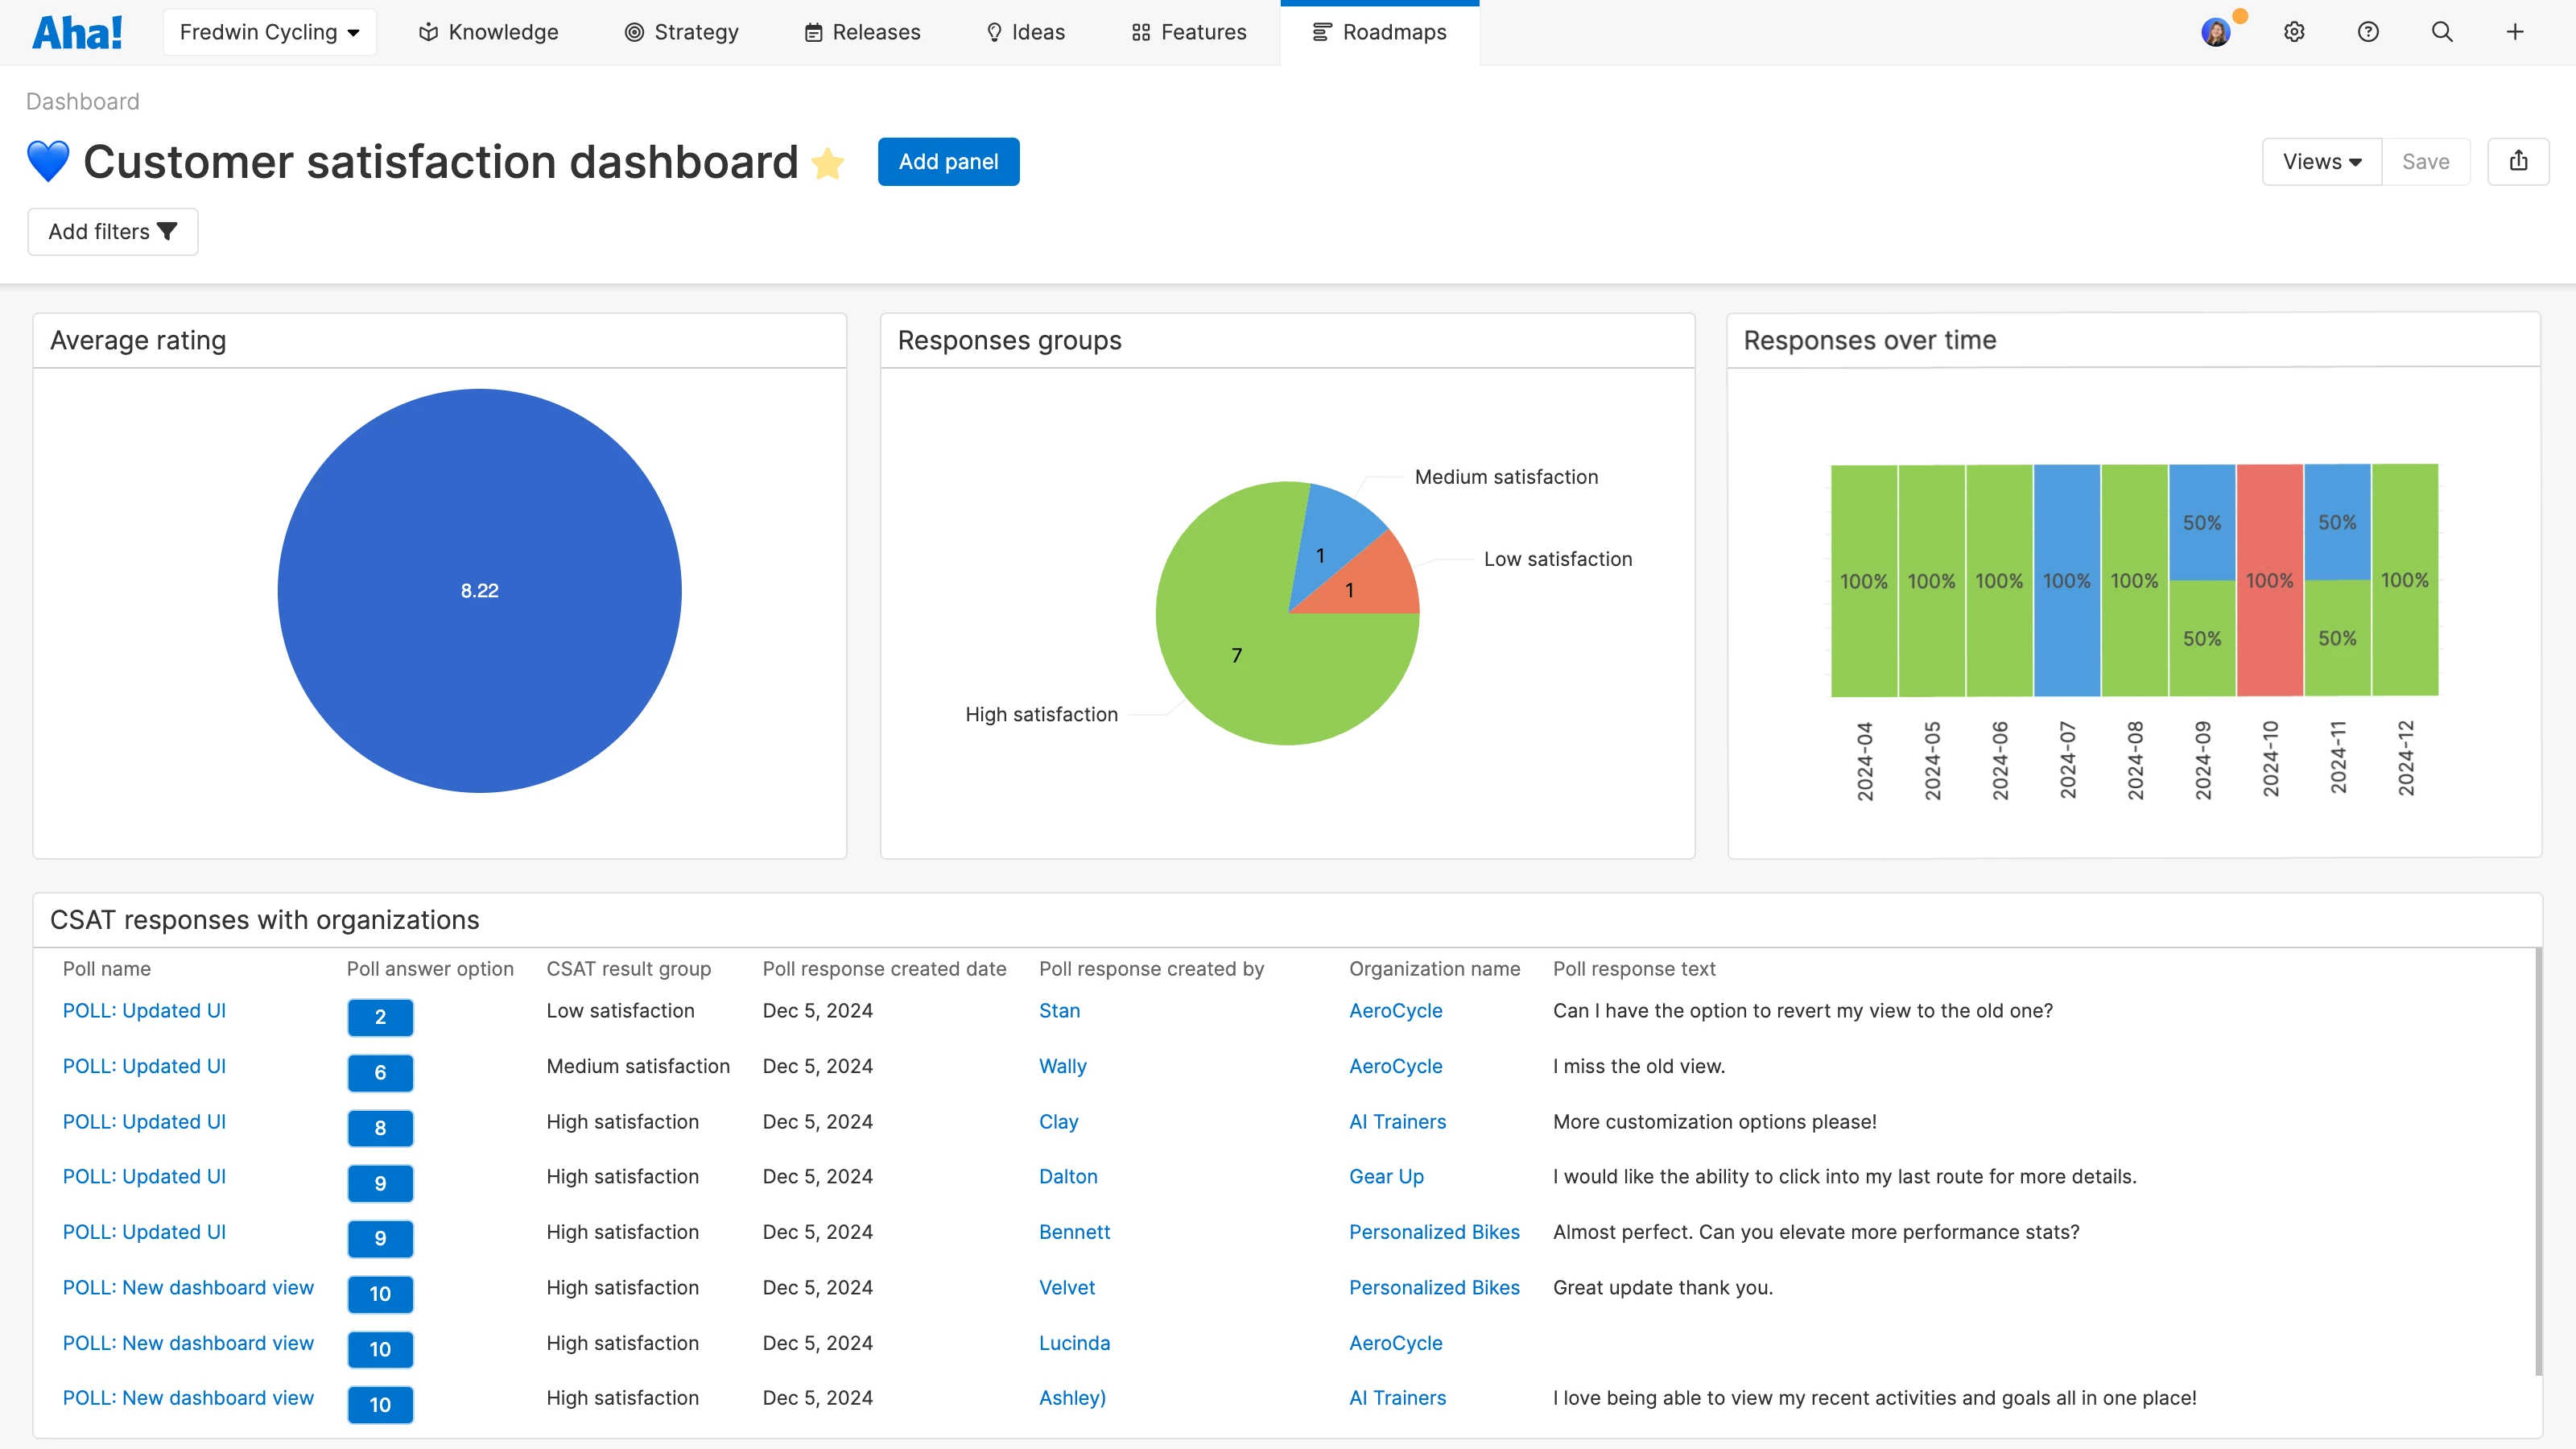Share the dashboard using the export icon
The height and width of the screenshot is (1449, 2576).
click(x=2519, y=161)
